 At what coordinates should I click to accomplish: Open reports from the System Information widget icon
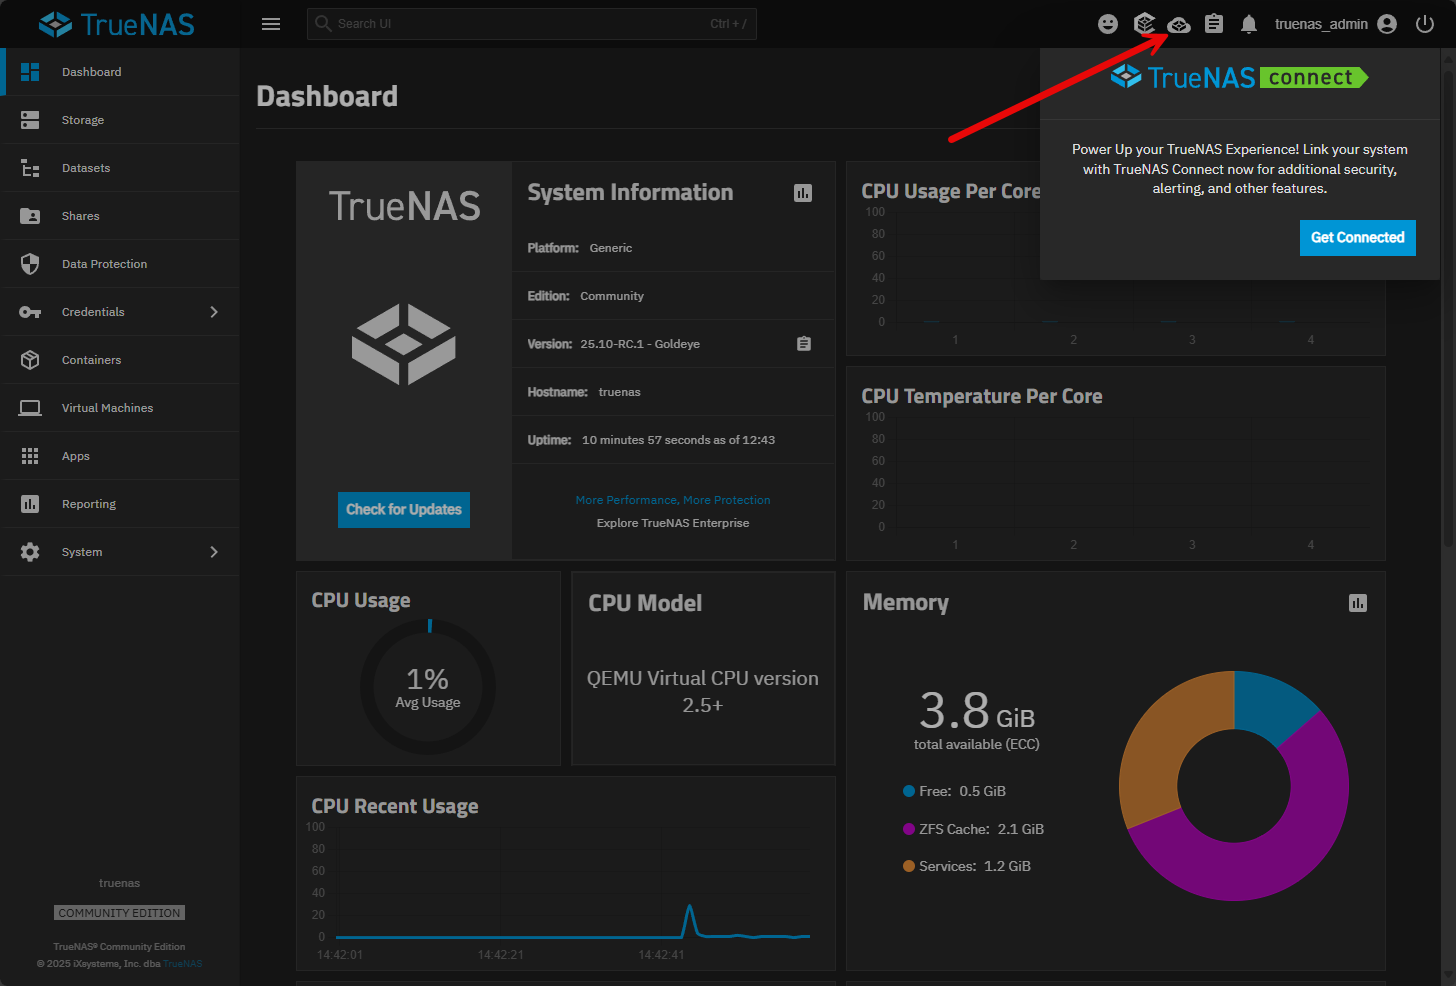click(803, 193)
